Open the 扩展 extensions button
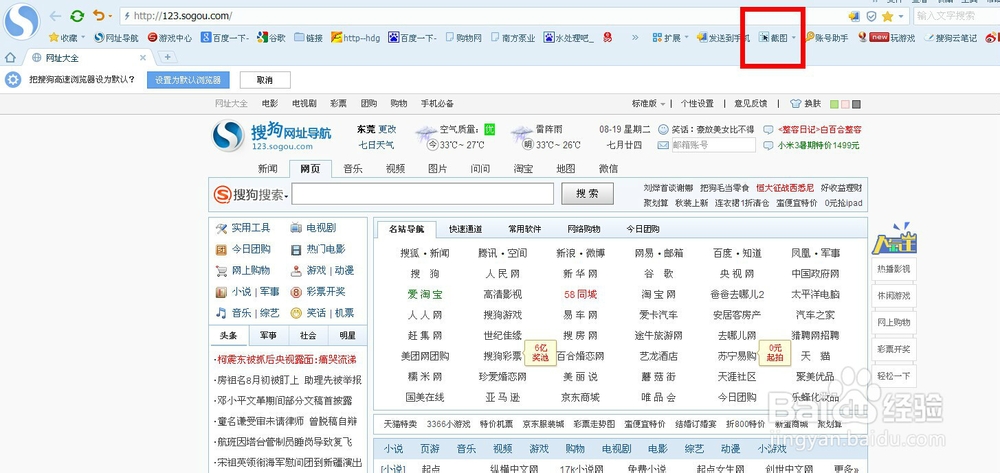 tap(666, 38)
